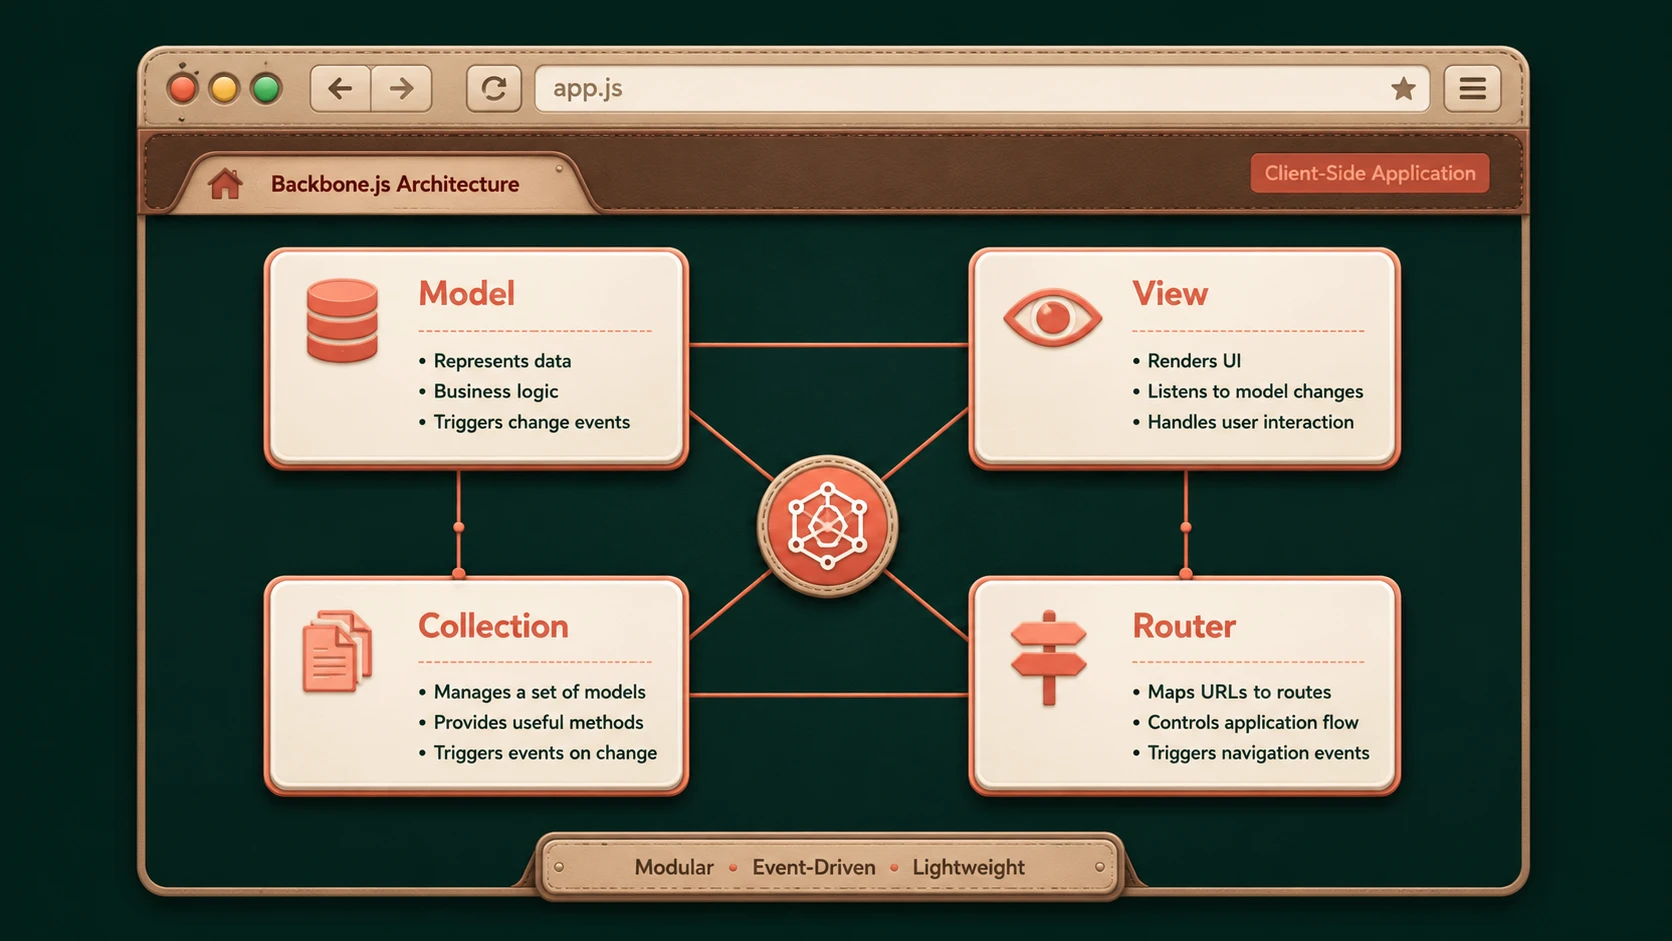Click the yellow window minimize dot
This screenshot has width=1672, height=941.
click(224, 89)
